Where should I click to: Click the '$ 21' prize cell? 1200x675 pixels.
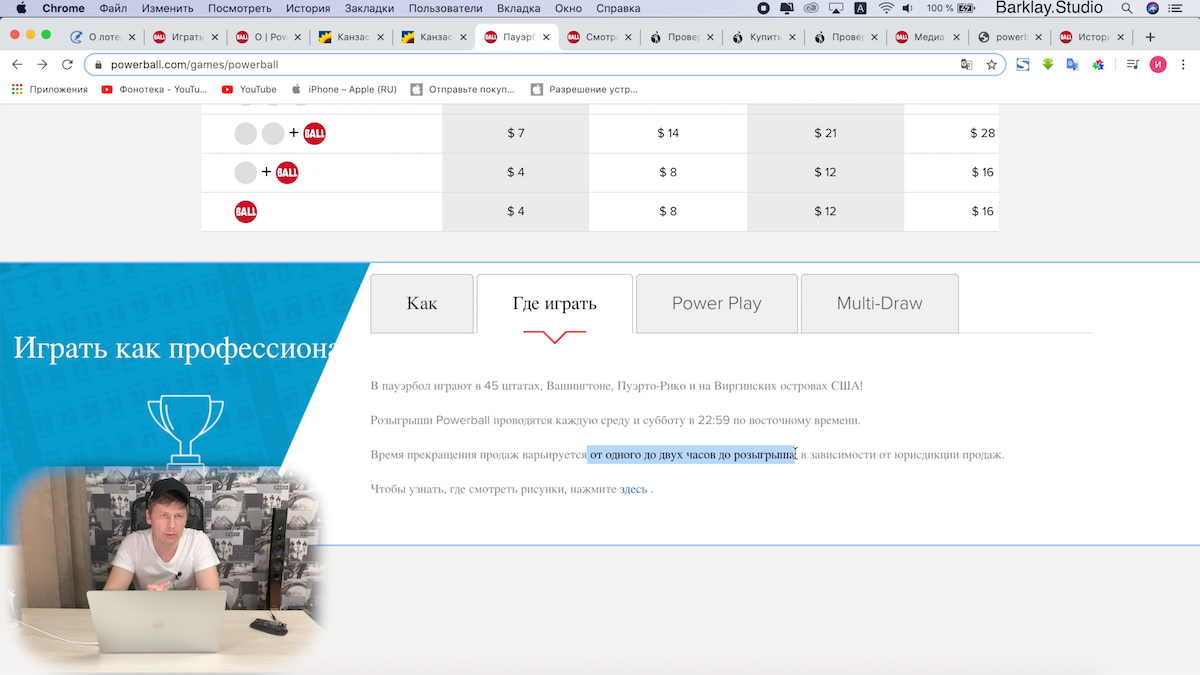(x=825, y=133)
